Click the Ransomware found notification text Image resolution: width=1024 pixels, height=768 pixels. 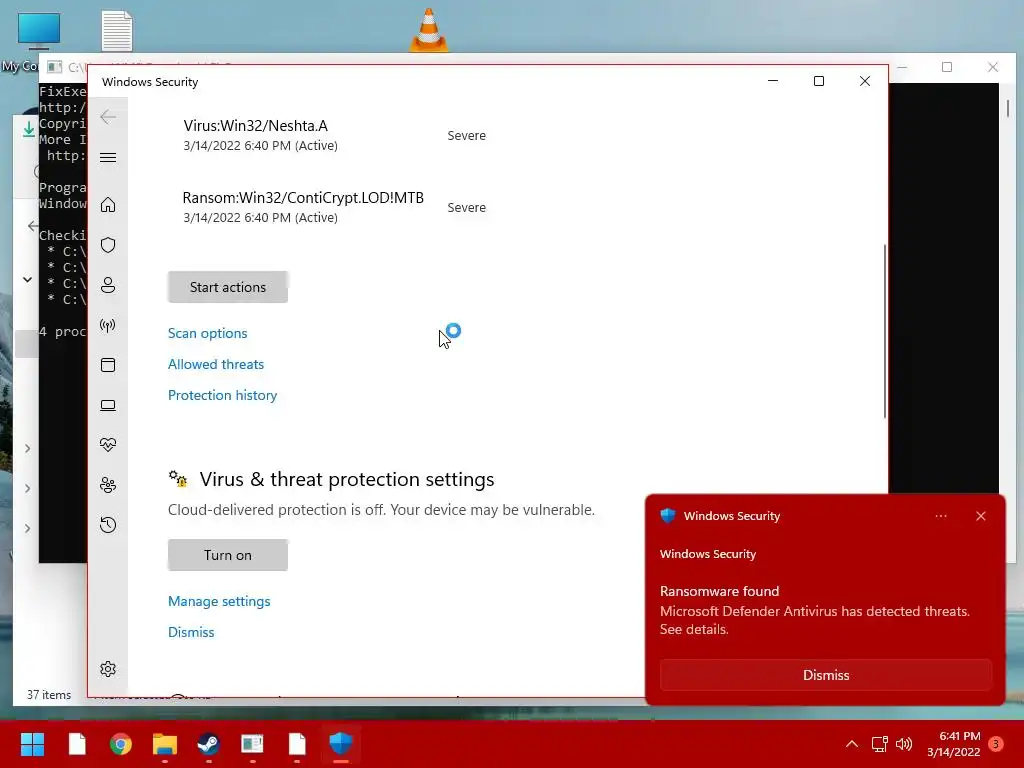[719, 591]
